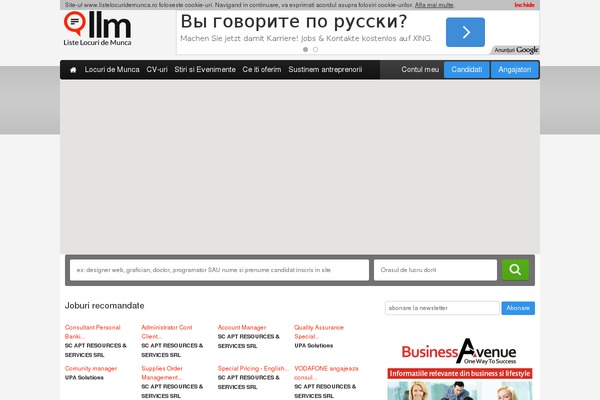This screenshot has width=600, height=400.
Task: Click UPA Solutions under Comunity manager
Action: click(x=84, y=378)
